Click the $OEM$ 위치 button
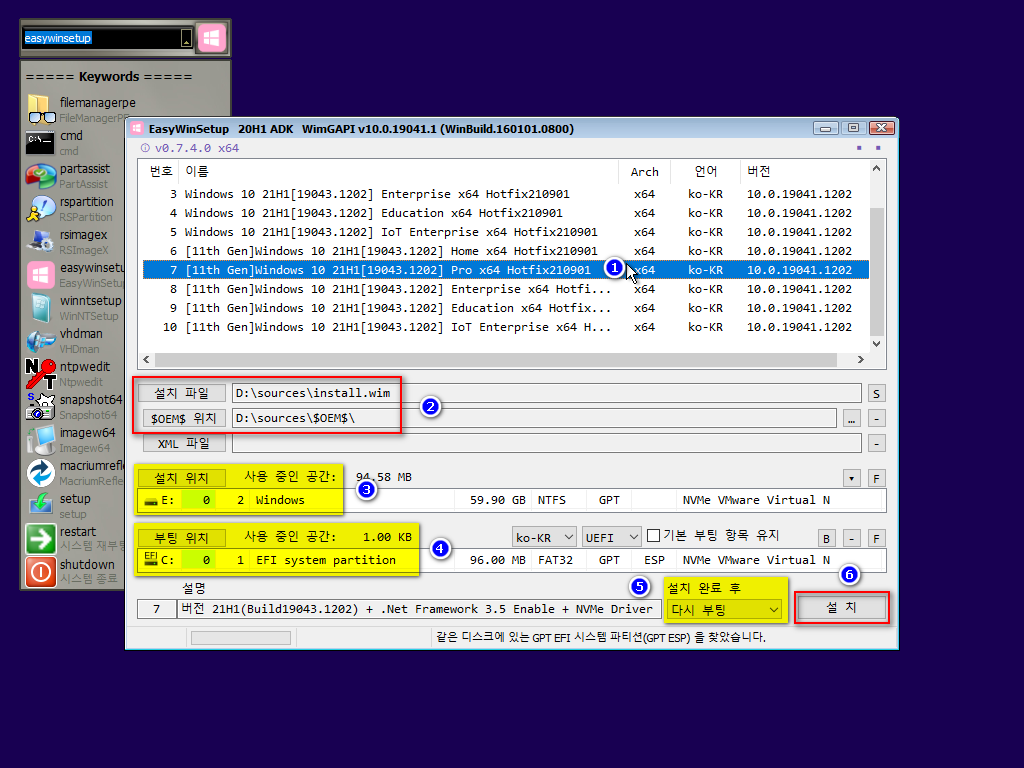The width and height of the screenshot is (1024, 768). click(184, 419)
